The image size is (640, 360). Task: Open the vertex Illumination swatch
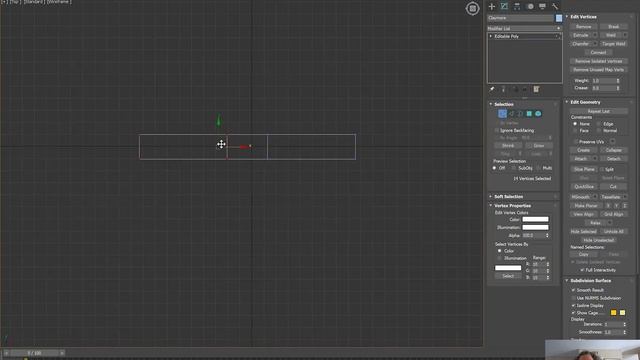[536, 228]
